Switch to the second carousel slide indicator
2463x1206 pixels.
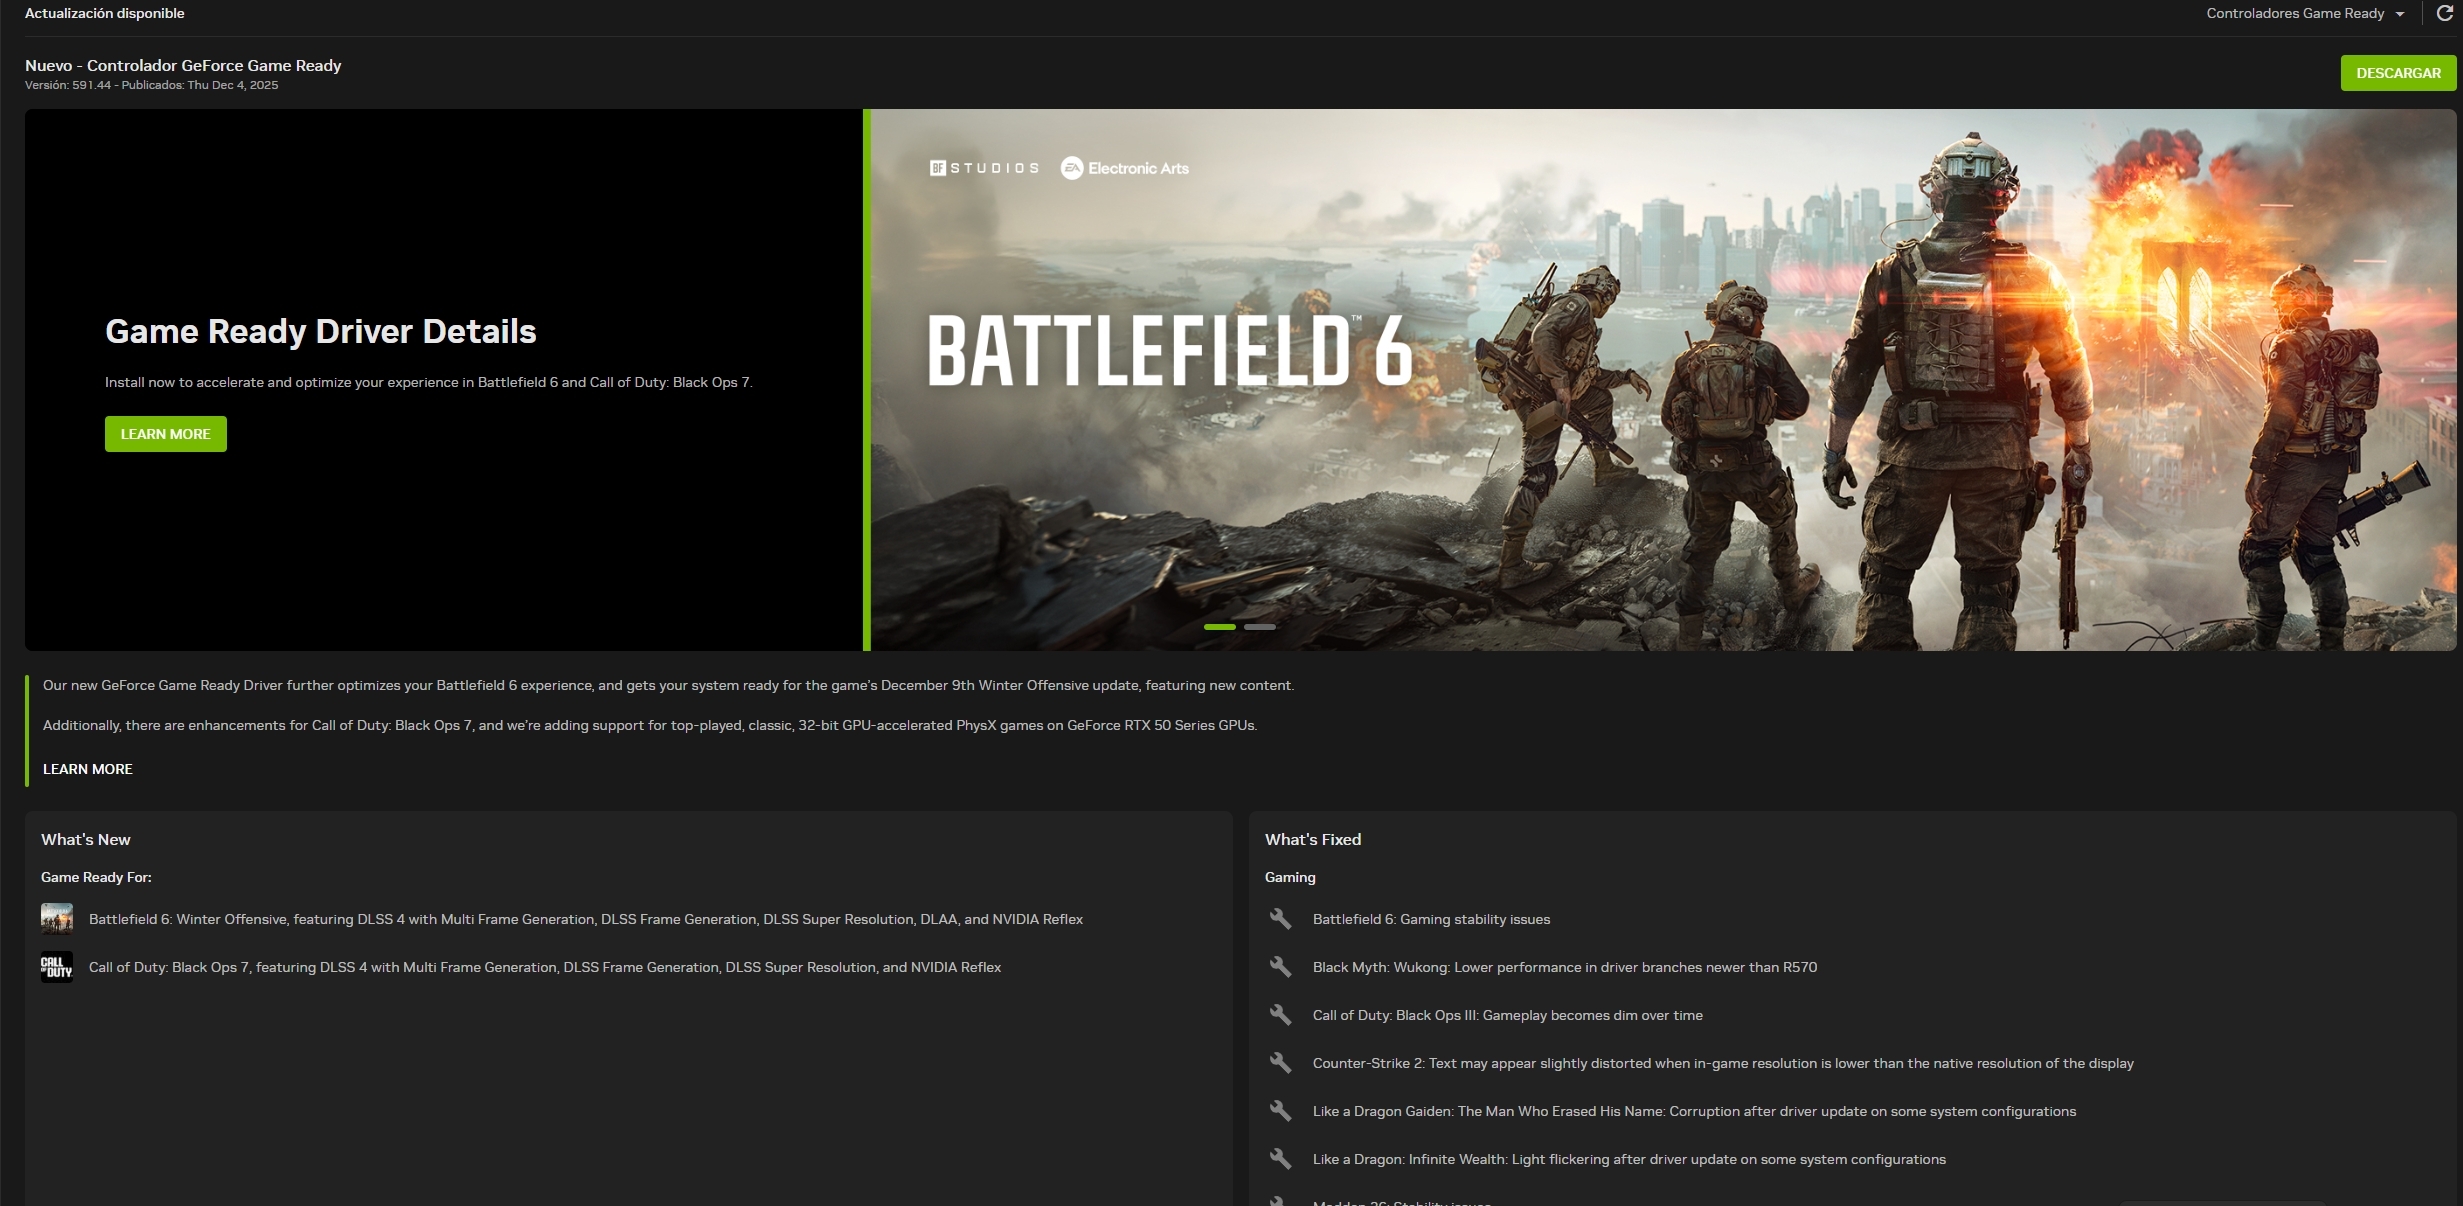click(x=1259, y=627)
